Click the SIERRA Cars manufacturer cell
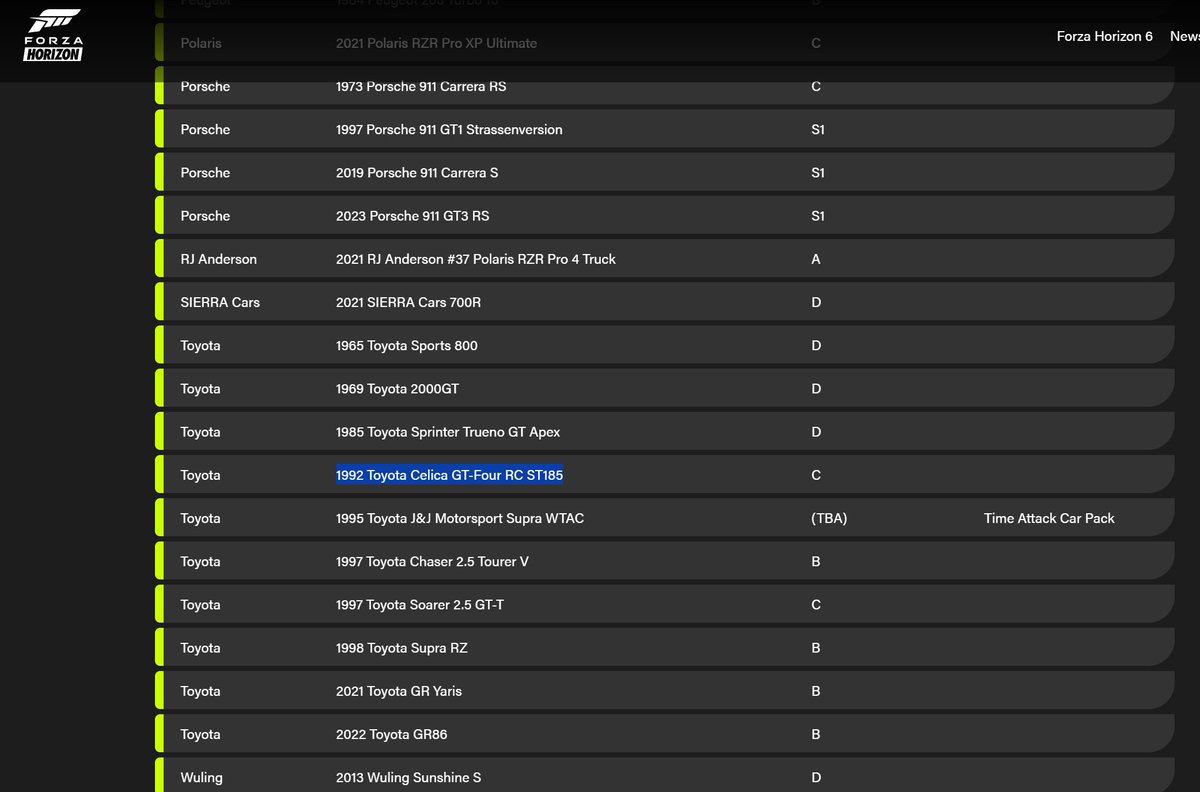 tap(220, 301)
